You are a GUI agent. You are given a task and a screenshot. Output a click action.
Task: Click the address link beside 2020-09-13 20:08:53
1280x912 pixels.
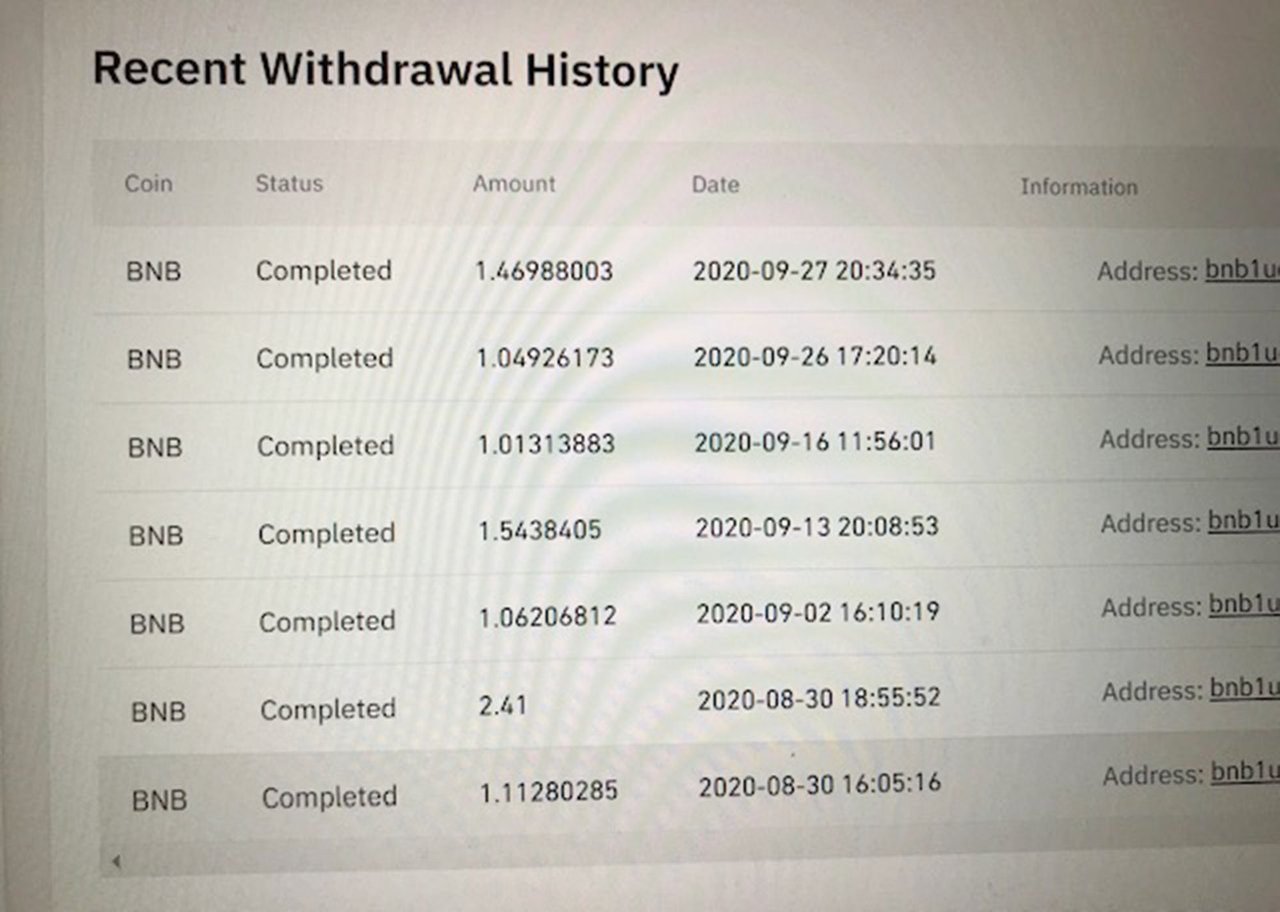1243,522
